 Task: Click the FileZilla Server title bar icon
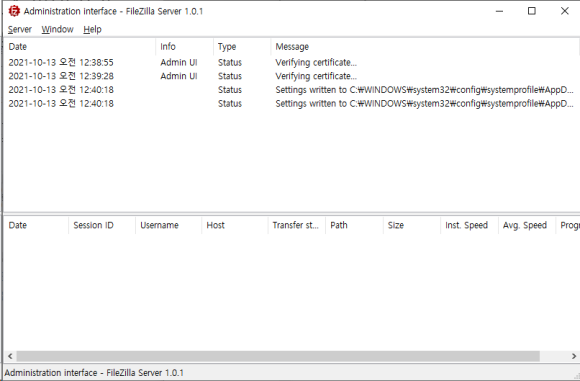[14, 11]
